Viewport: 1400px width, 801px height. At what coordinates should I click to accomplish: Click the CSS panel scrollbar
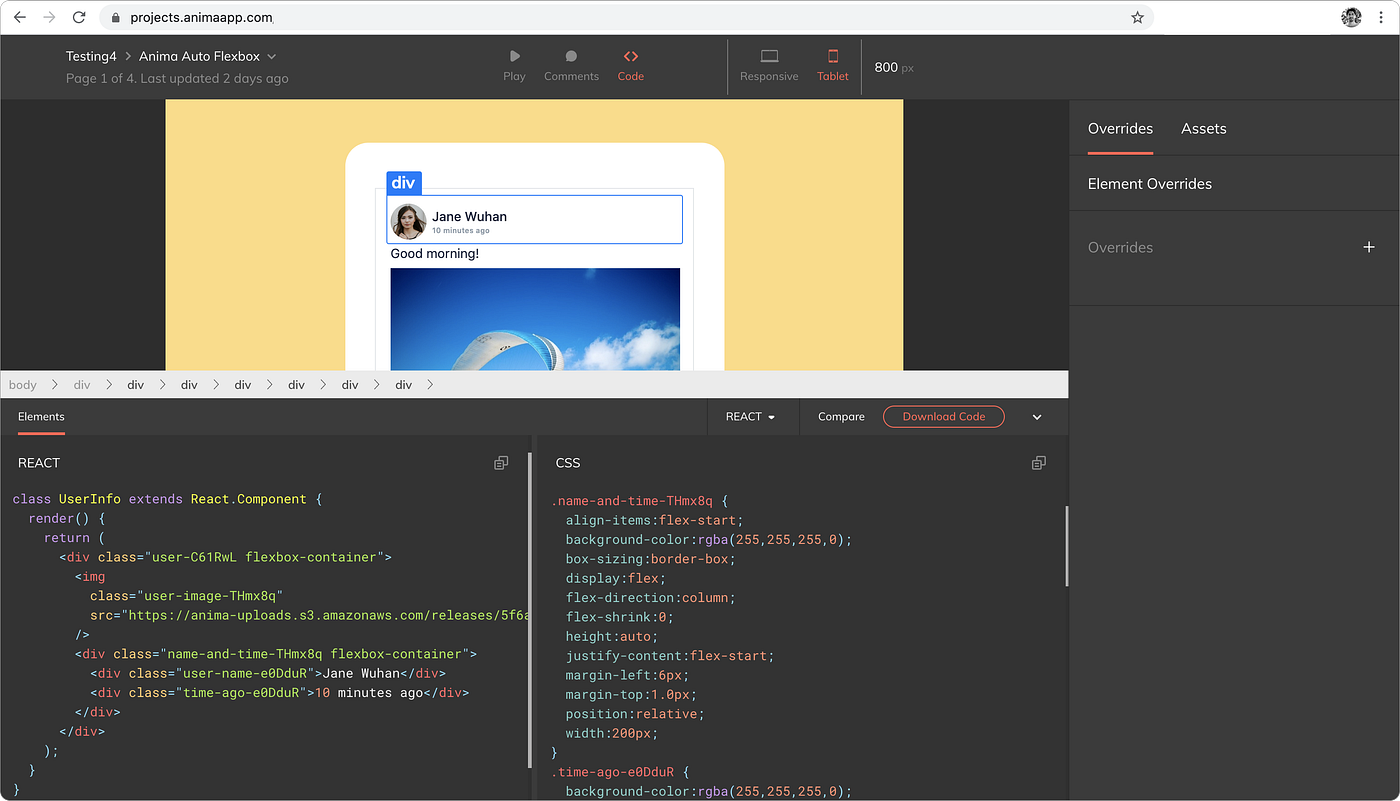coord(1066,546)
